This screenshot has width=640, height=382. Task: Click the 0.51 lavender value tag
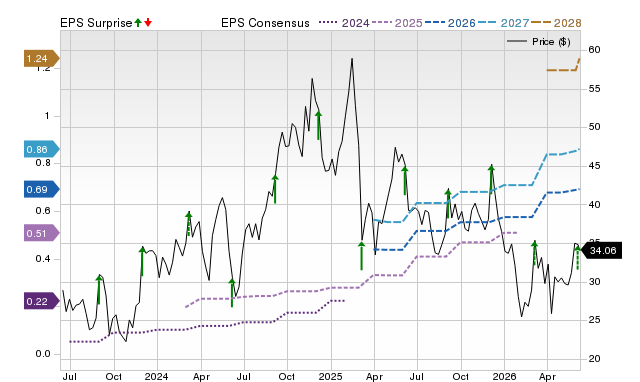coord(42,233)
